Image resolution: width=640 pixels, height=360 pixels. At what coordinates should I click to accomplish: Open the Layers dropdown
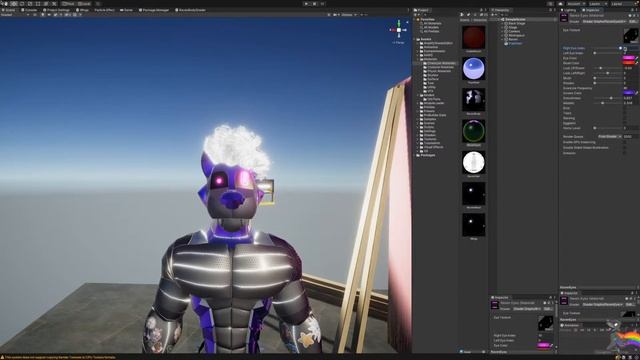(597, 4)
